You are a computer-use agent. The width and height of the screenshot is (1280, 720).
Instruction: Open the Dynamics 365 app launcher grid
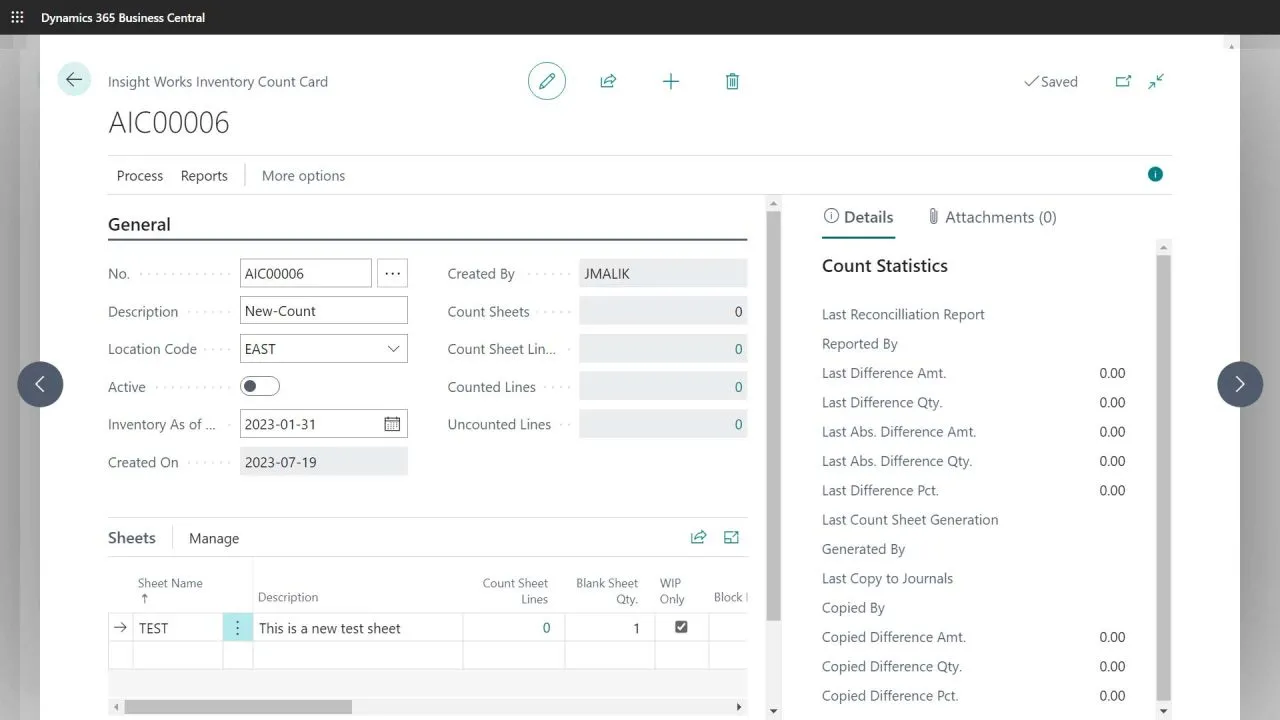pos(16,16)
